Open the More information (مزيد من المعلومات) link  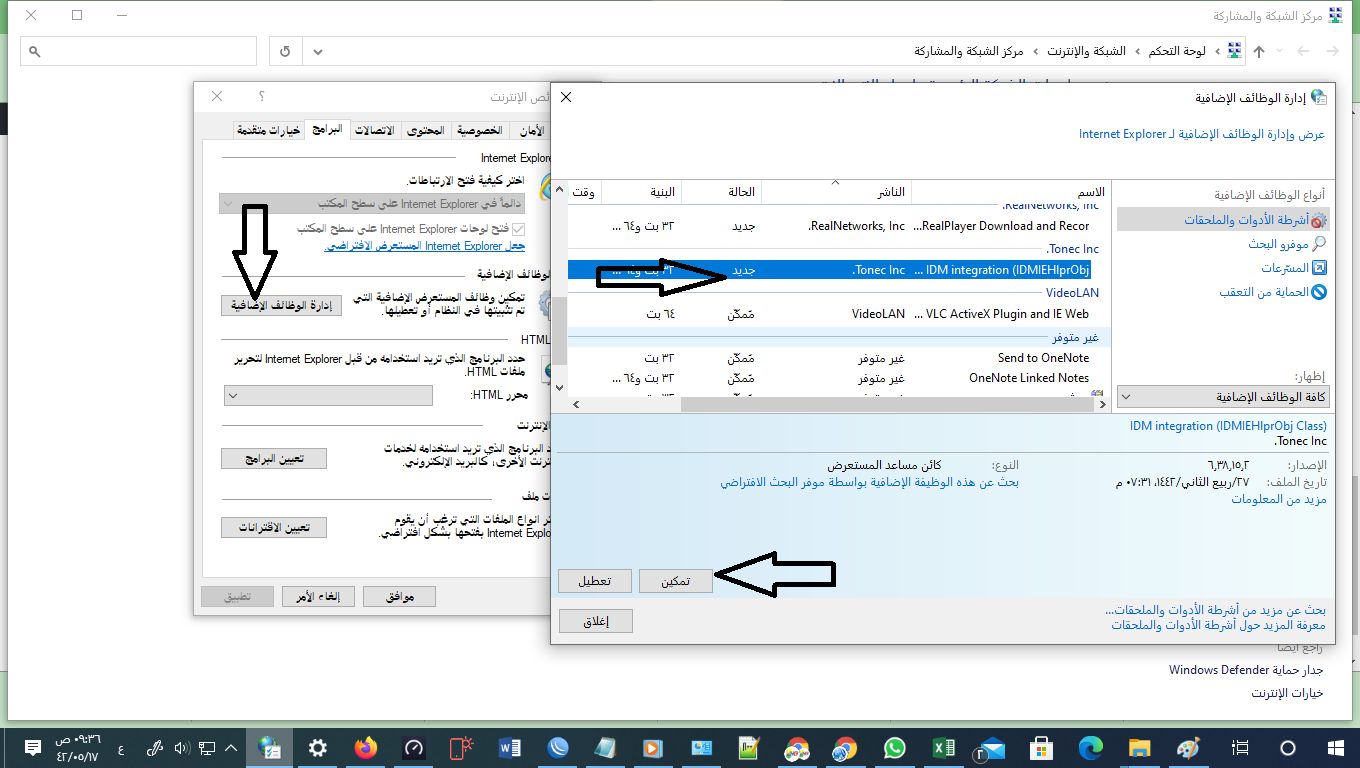point(1279,499)
